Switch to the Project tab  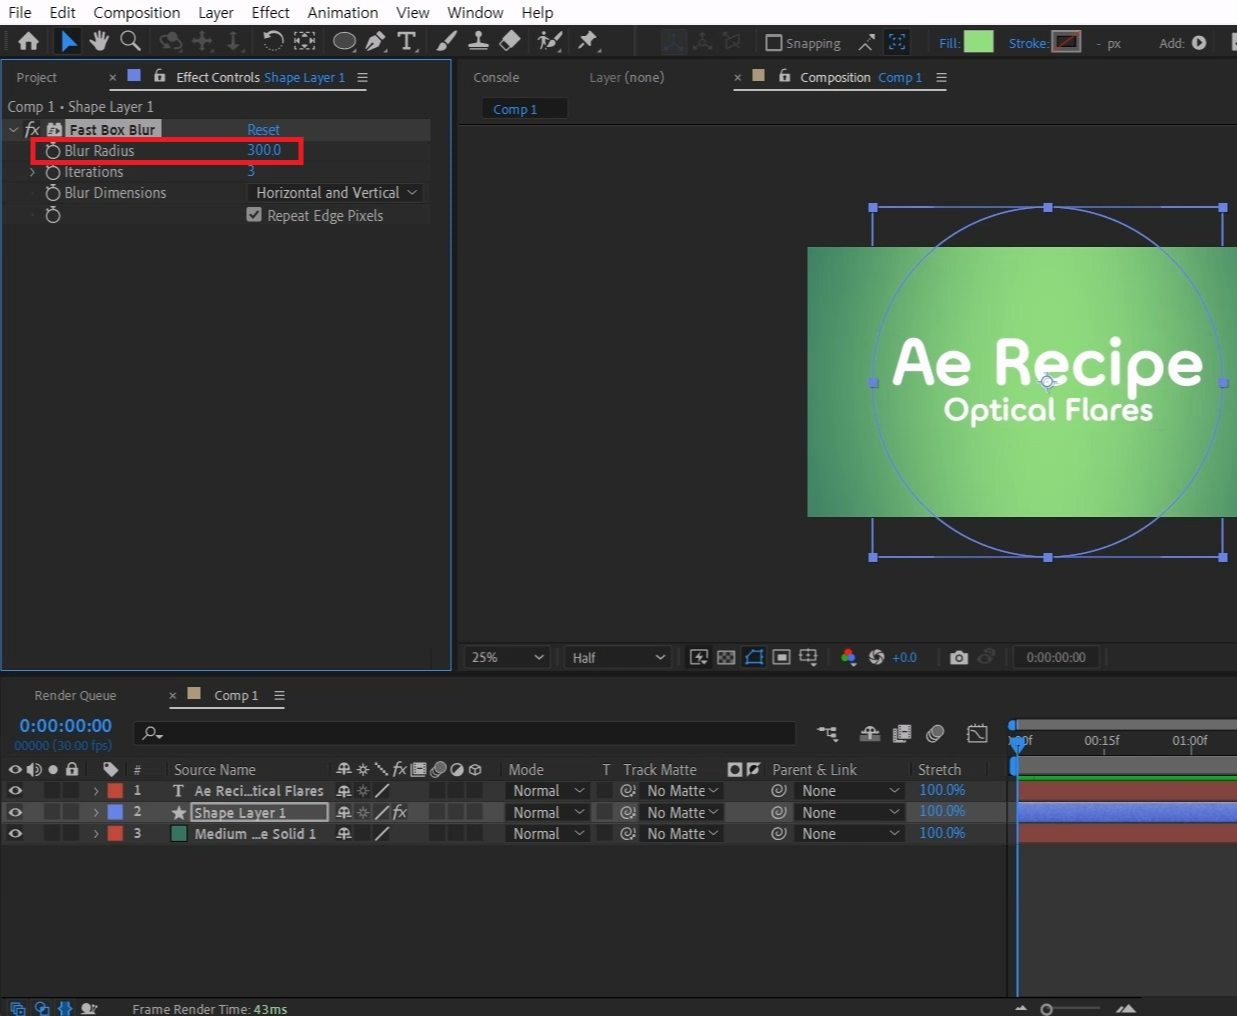[x=36, y=77]
